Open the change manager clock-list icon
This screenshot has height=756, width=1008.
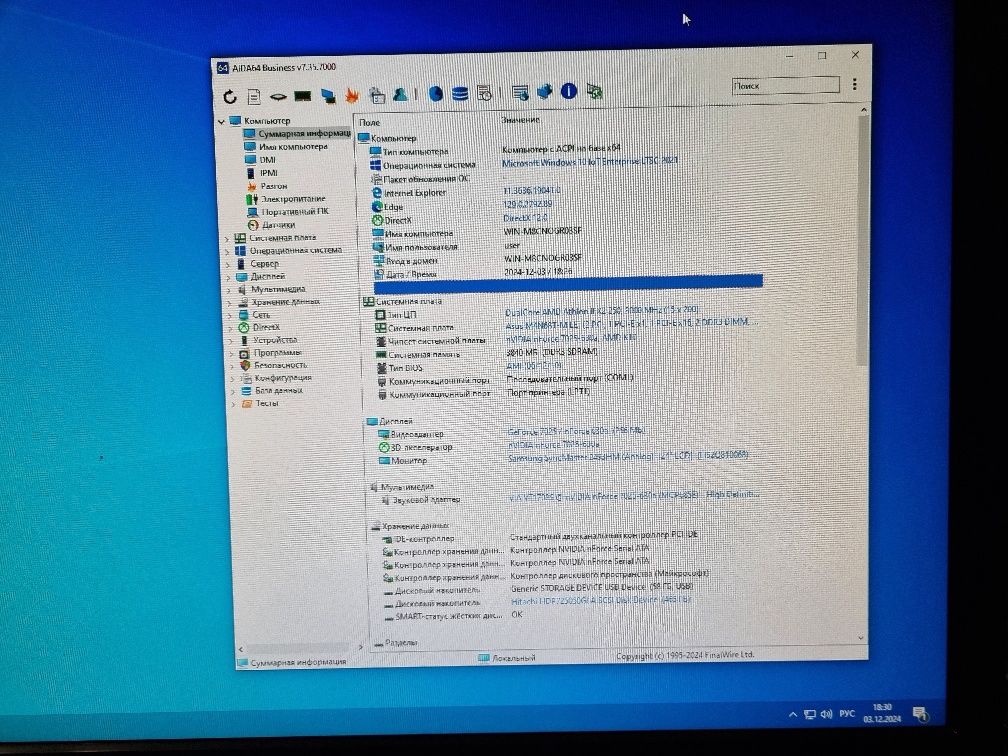(x=485, y=93)
